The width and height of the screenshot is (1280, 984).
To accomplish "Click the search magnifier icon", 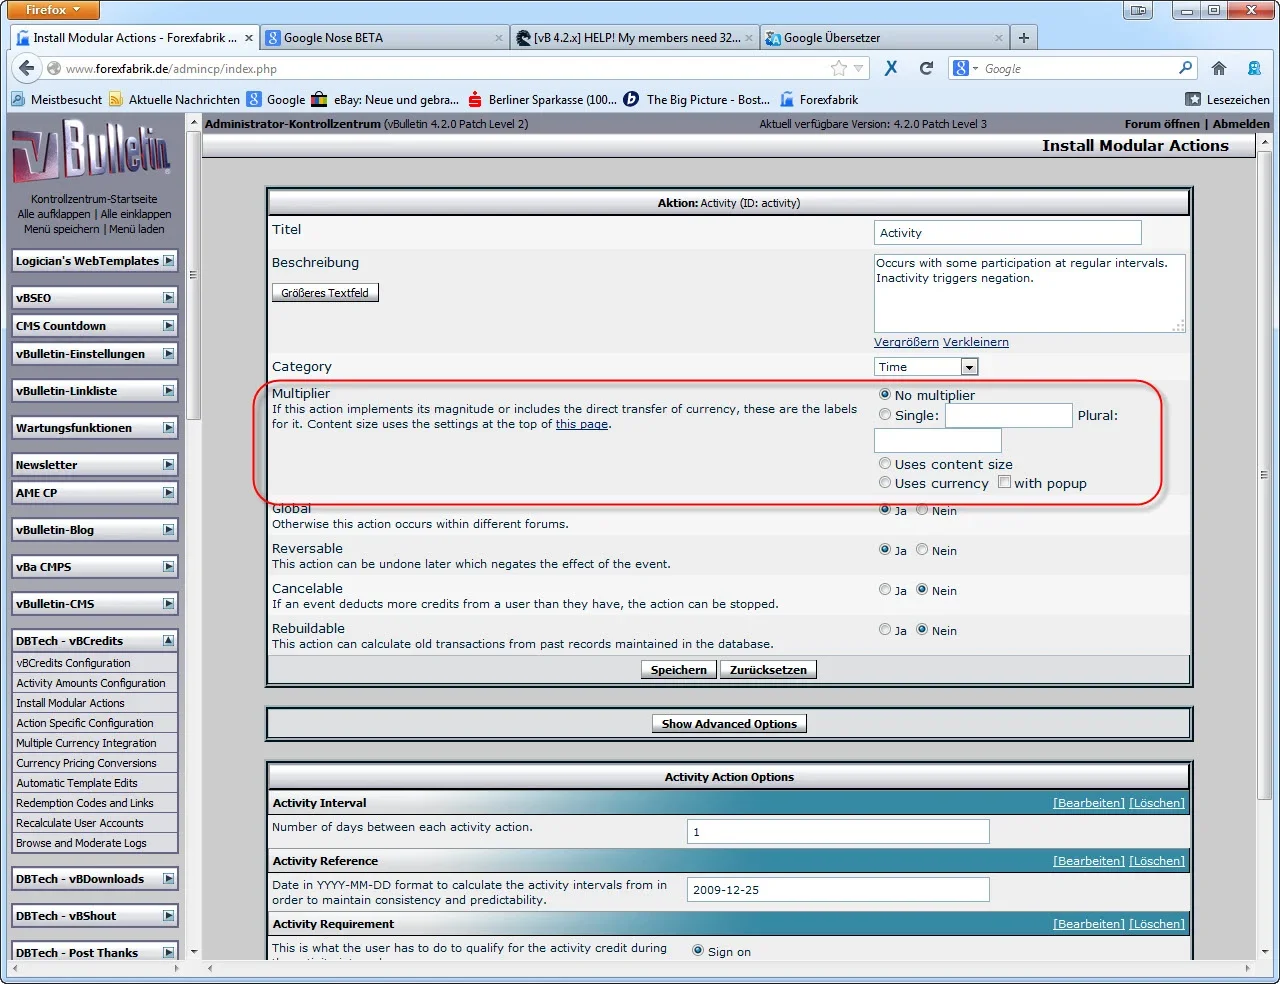I will coord(1185,68).
